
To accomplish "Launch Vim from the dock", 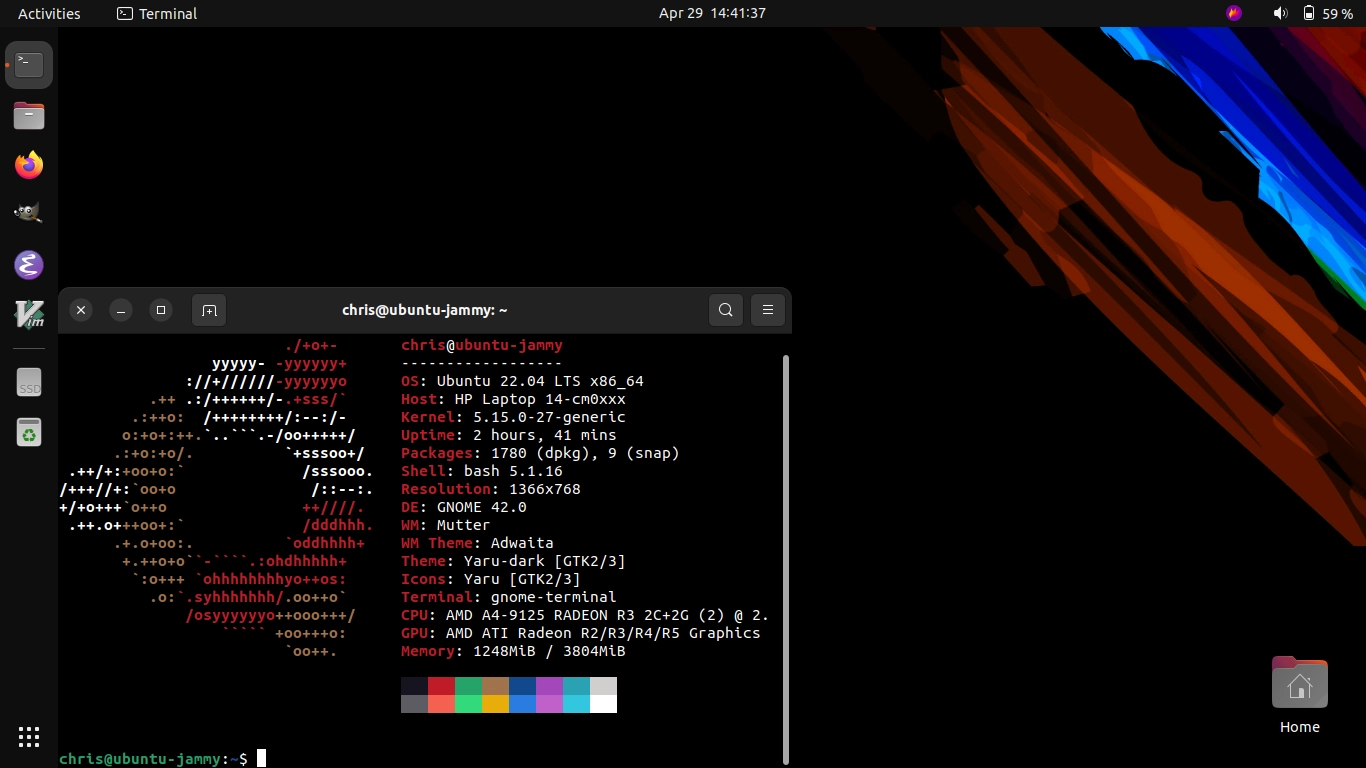I will point(29,314).
